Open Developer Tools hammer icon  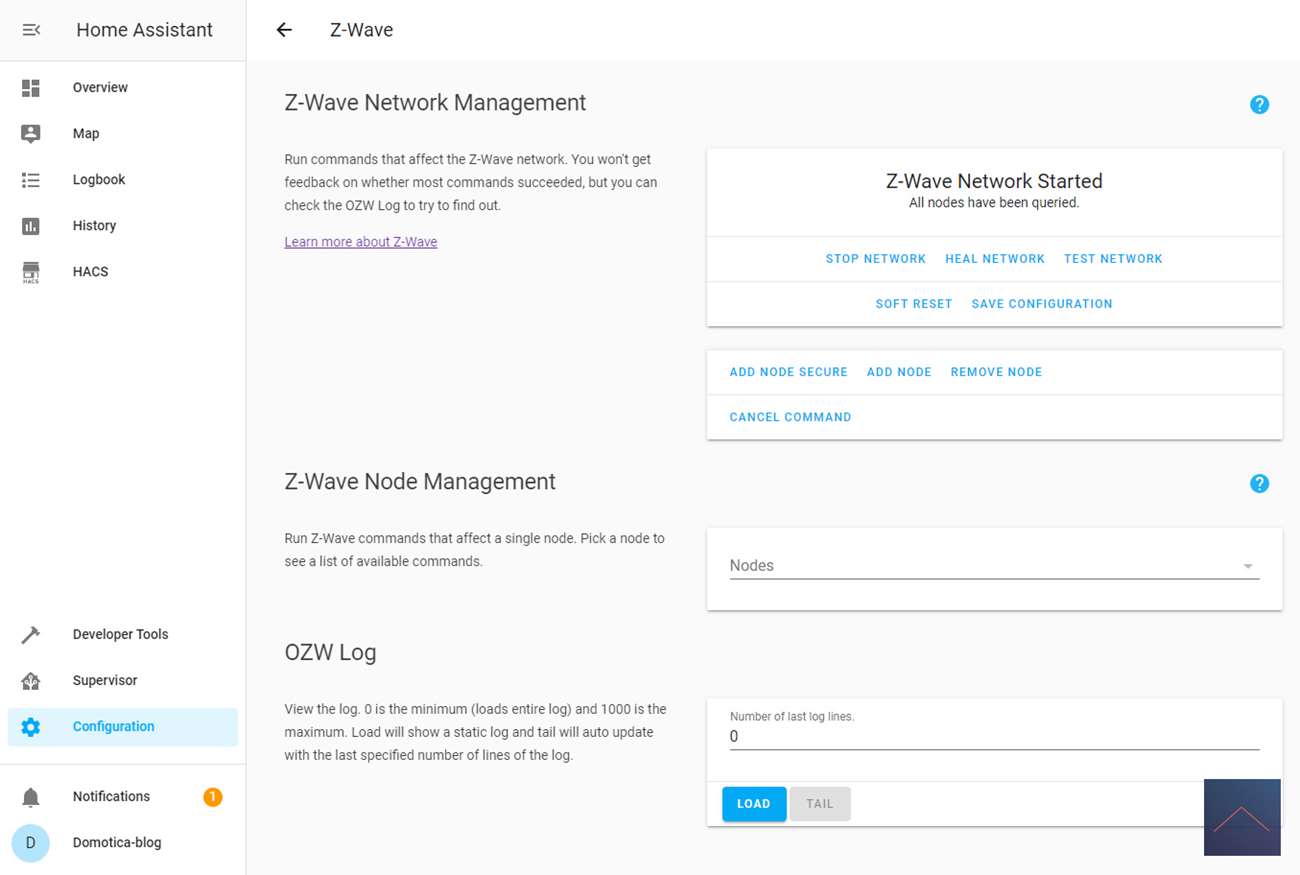[x=31, y=635]
